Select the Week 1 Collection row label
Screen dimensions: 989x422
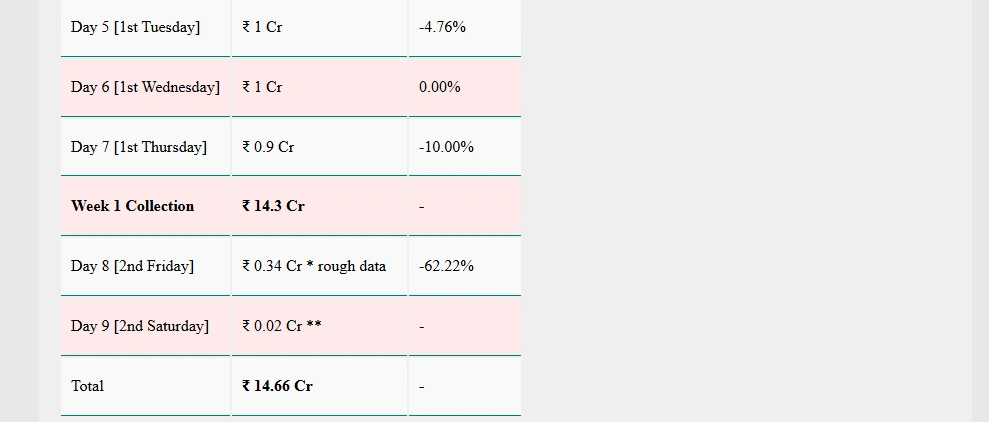(x=132, y=206)
